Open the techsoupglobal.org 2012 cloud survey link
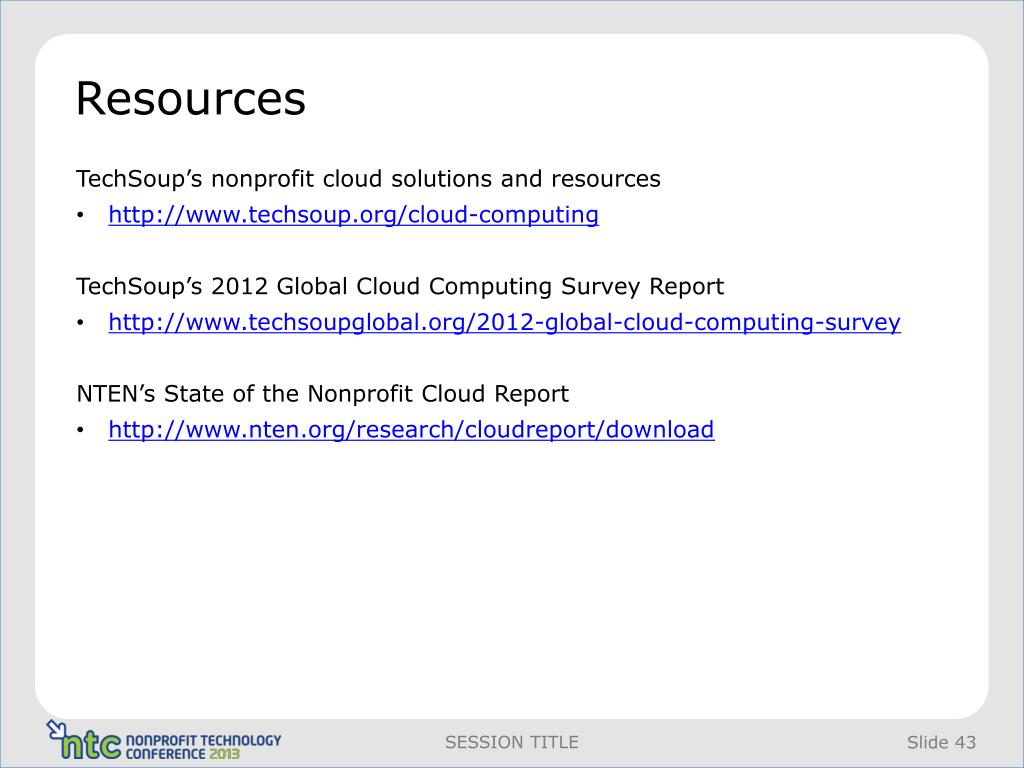Viewport: 1024px width, 768px height. (504, 323)
